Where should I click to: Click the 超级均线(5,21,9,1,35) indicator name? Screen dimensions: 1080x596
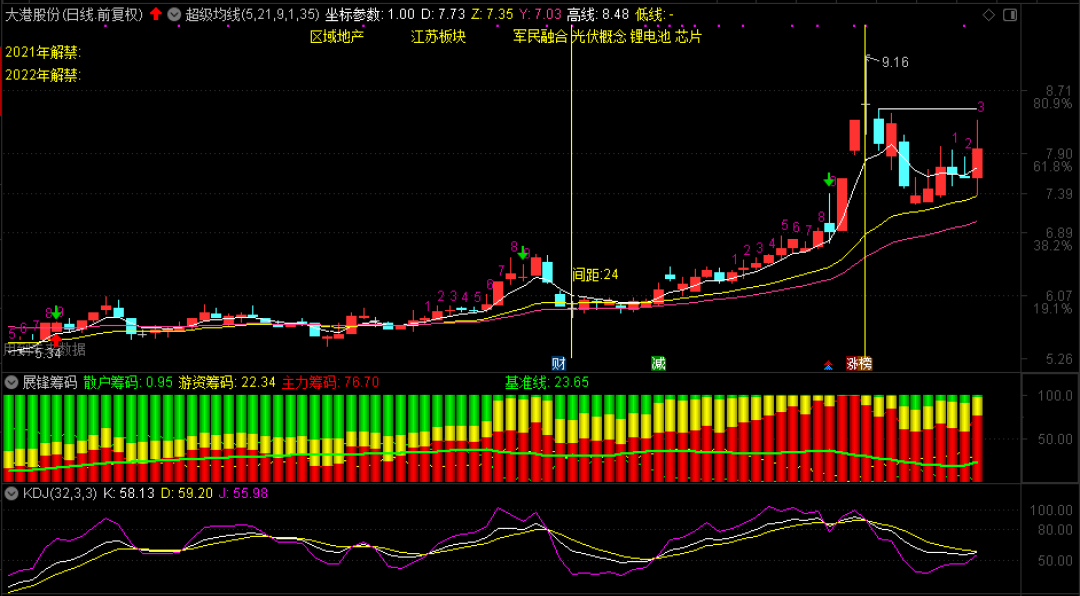point(253,14)
